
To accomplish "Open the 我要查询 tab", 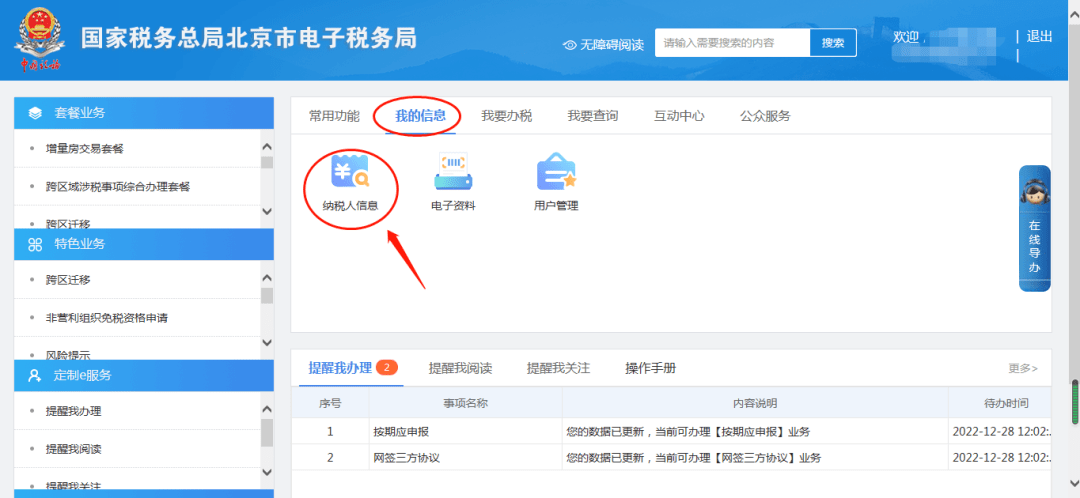I will pos(592,116).
